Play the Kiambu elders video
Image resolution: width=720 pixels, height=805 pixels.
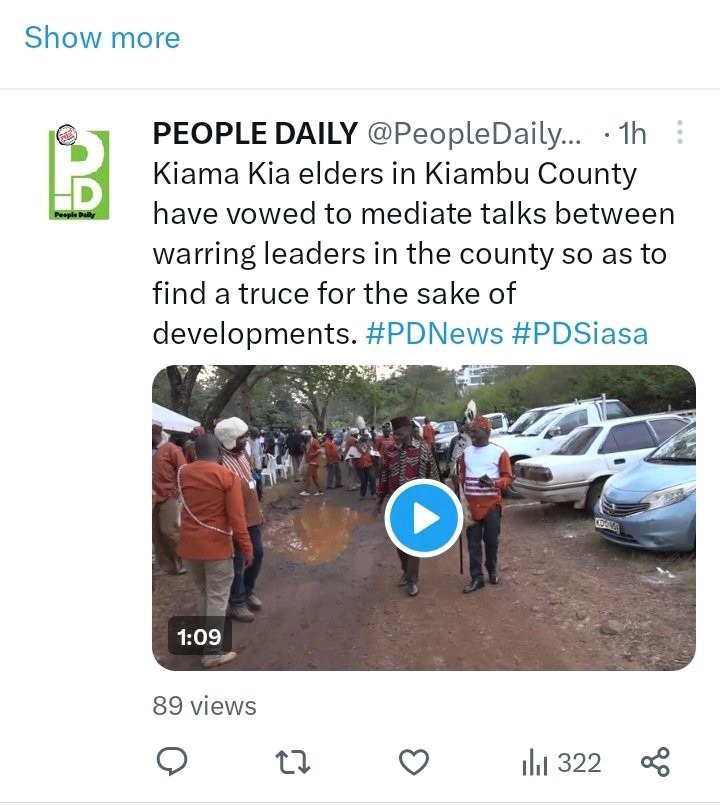[x=424, y=518]
